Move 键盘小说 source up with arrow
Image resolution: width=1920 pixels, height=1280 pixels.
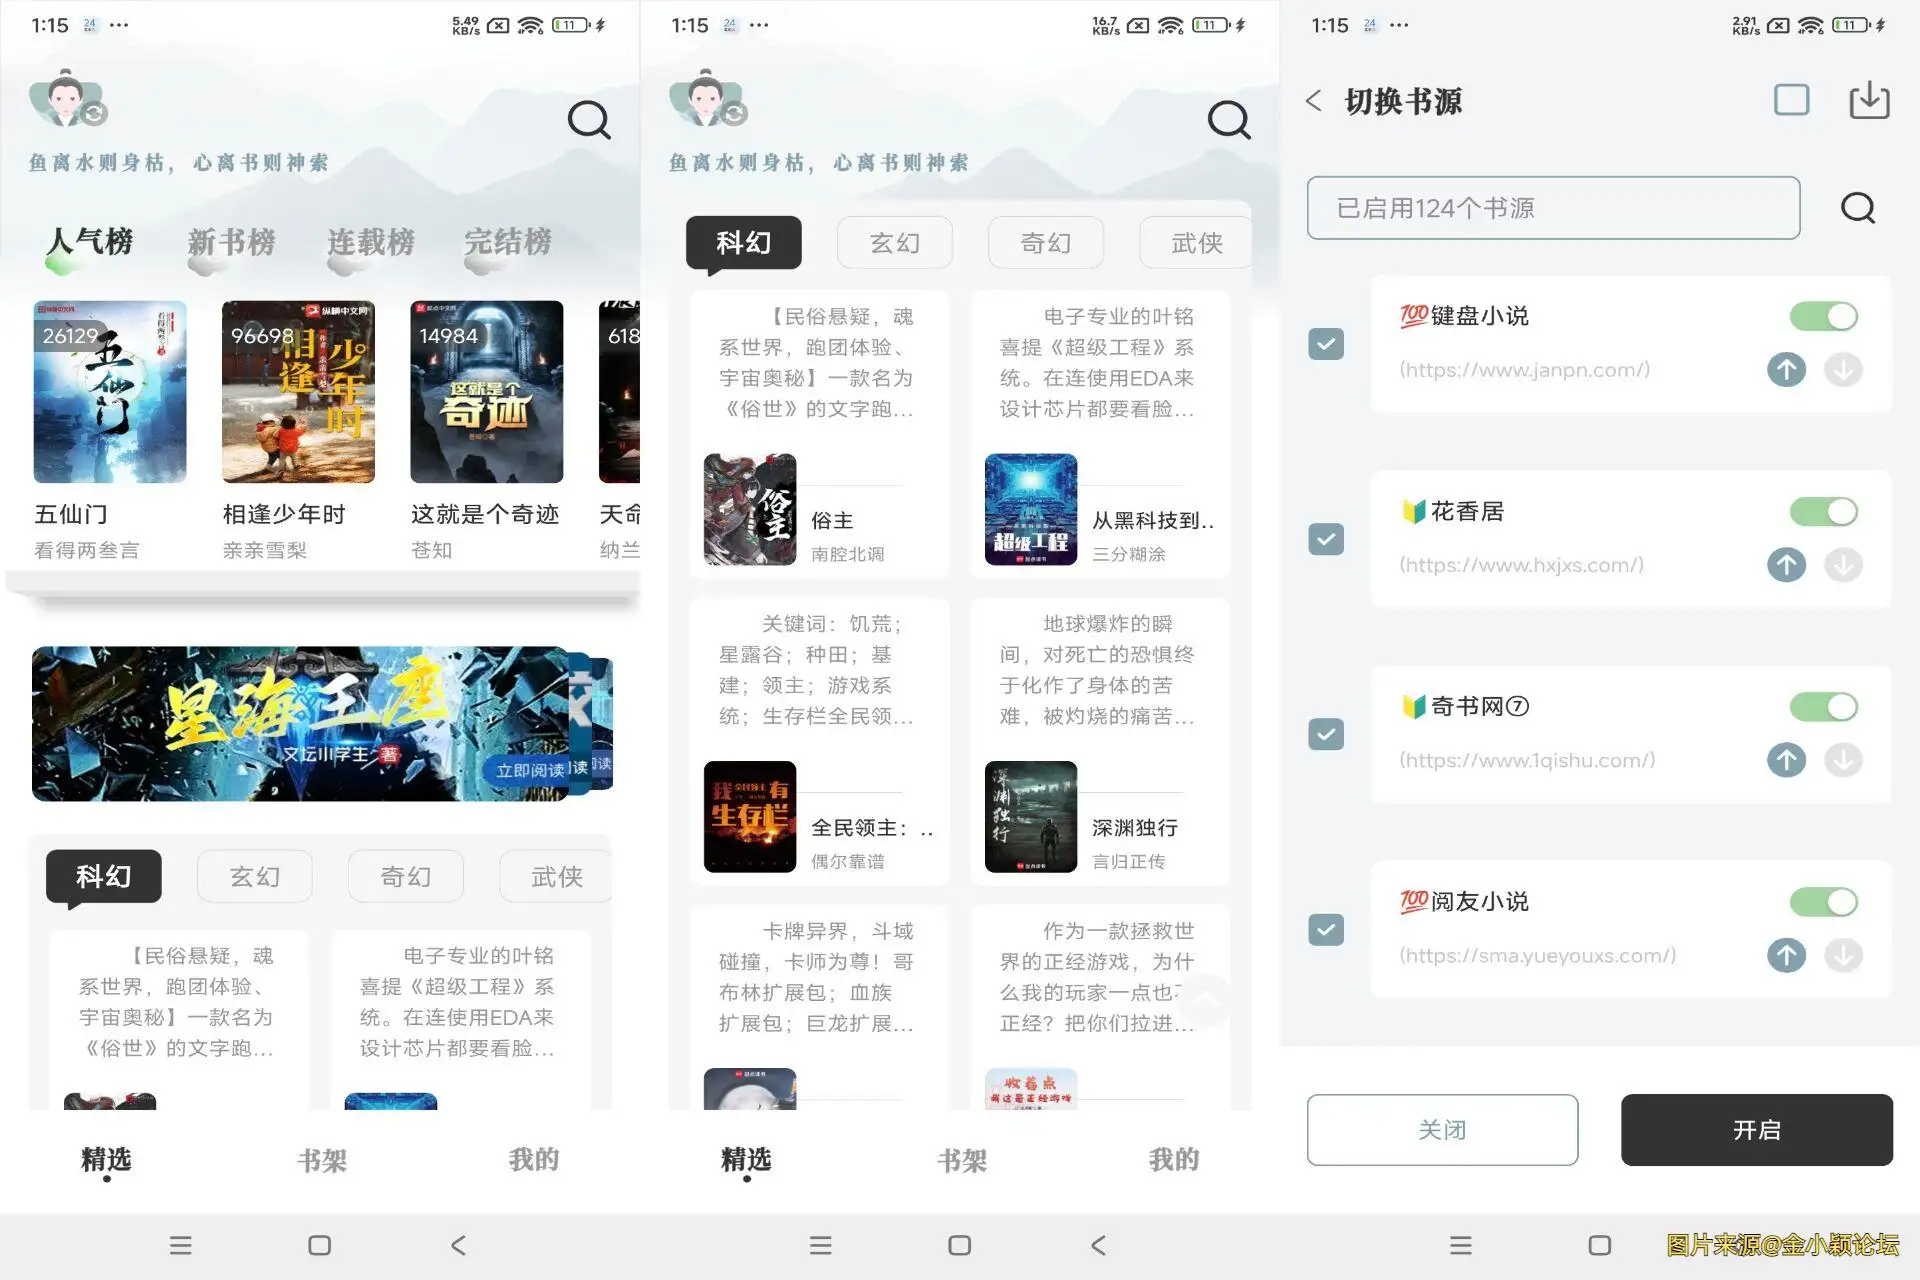(1786, 370)
